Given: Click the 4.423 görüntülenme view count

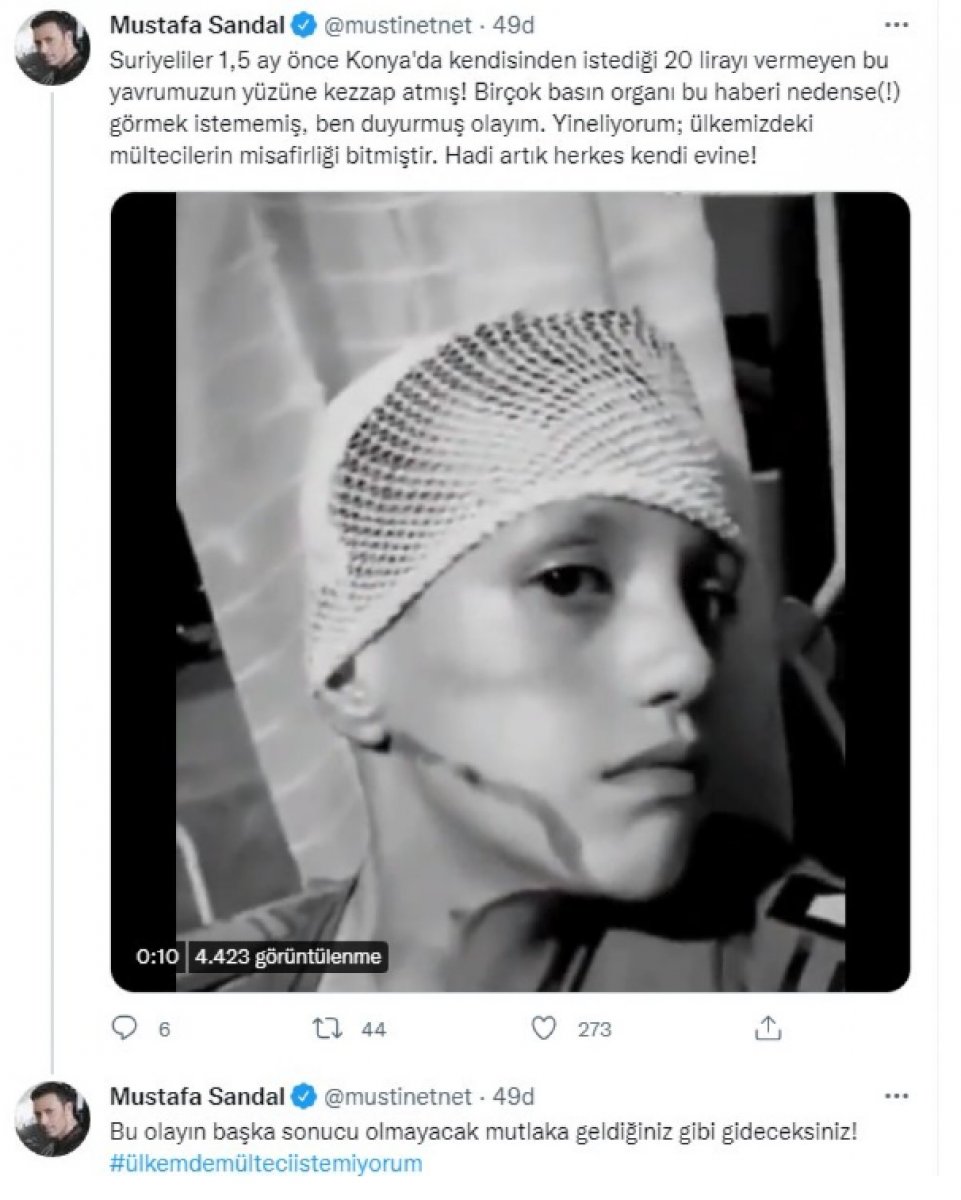Looking at the screenshot, I should 289,956.
